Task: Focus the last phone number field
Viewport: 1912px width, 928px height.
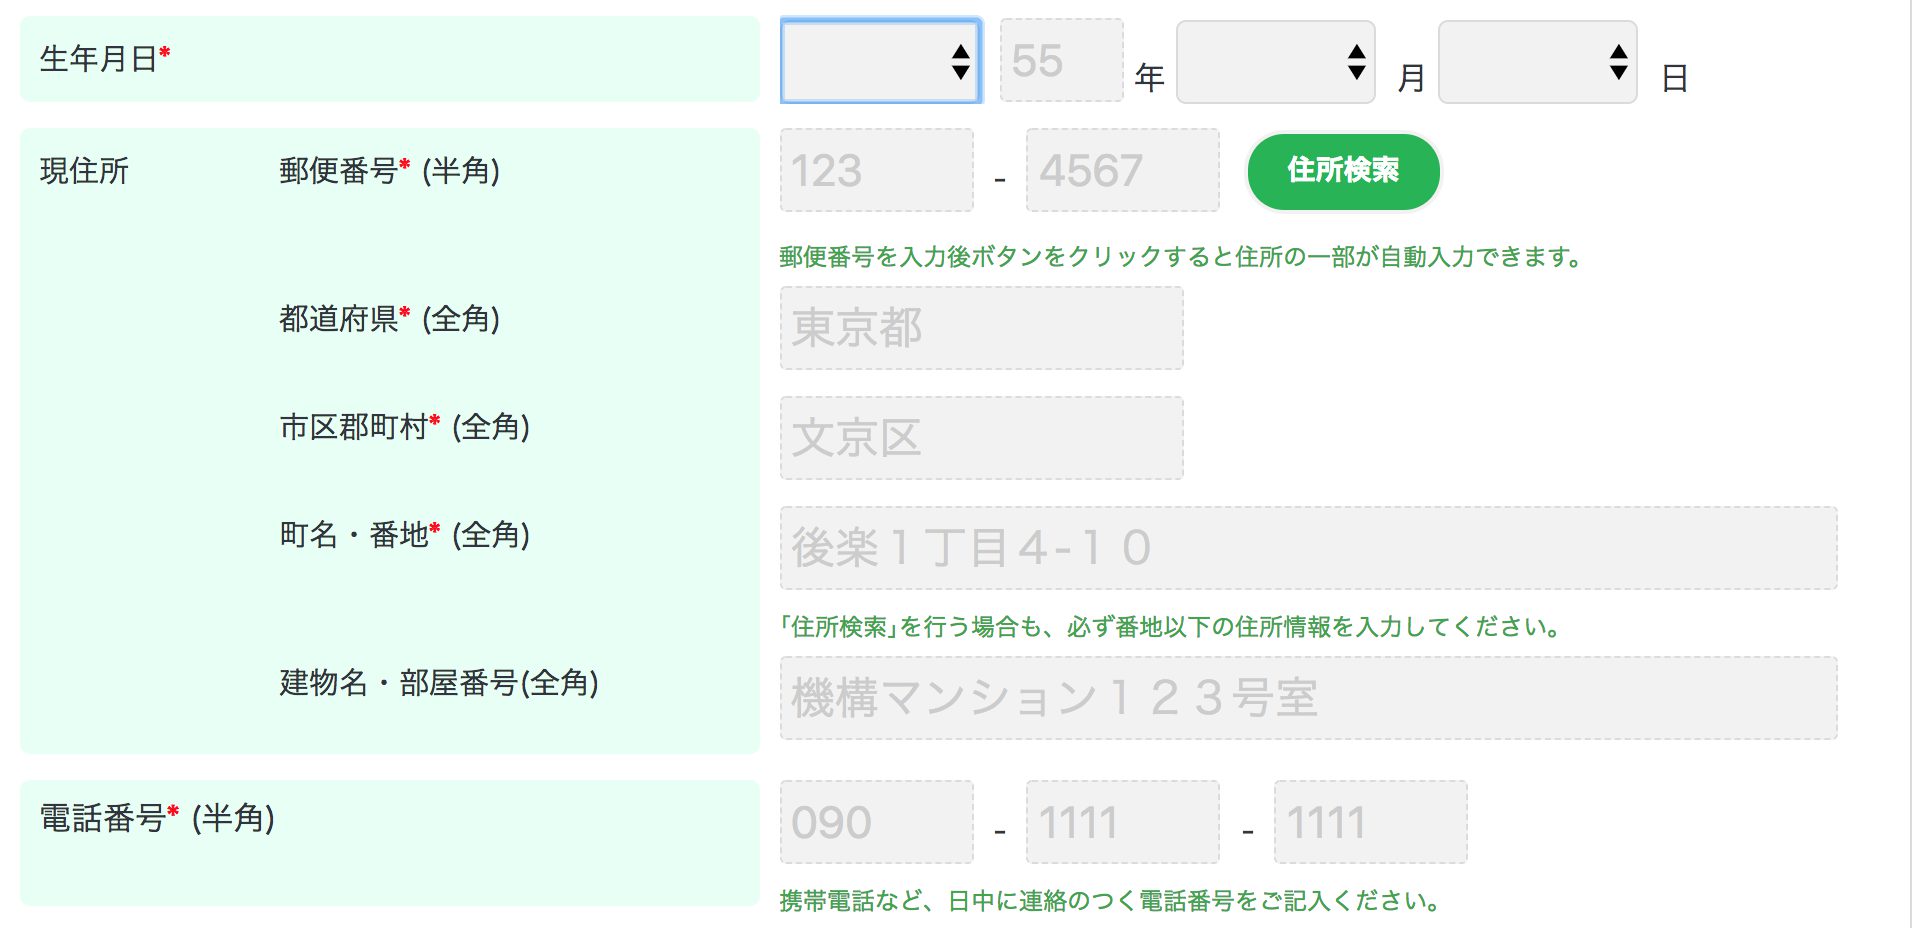Action: point(1370,822)
